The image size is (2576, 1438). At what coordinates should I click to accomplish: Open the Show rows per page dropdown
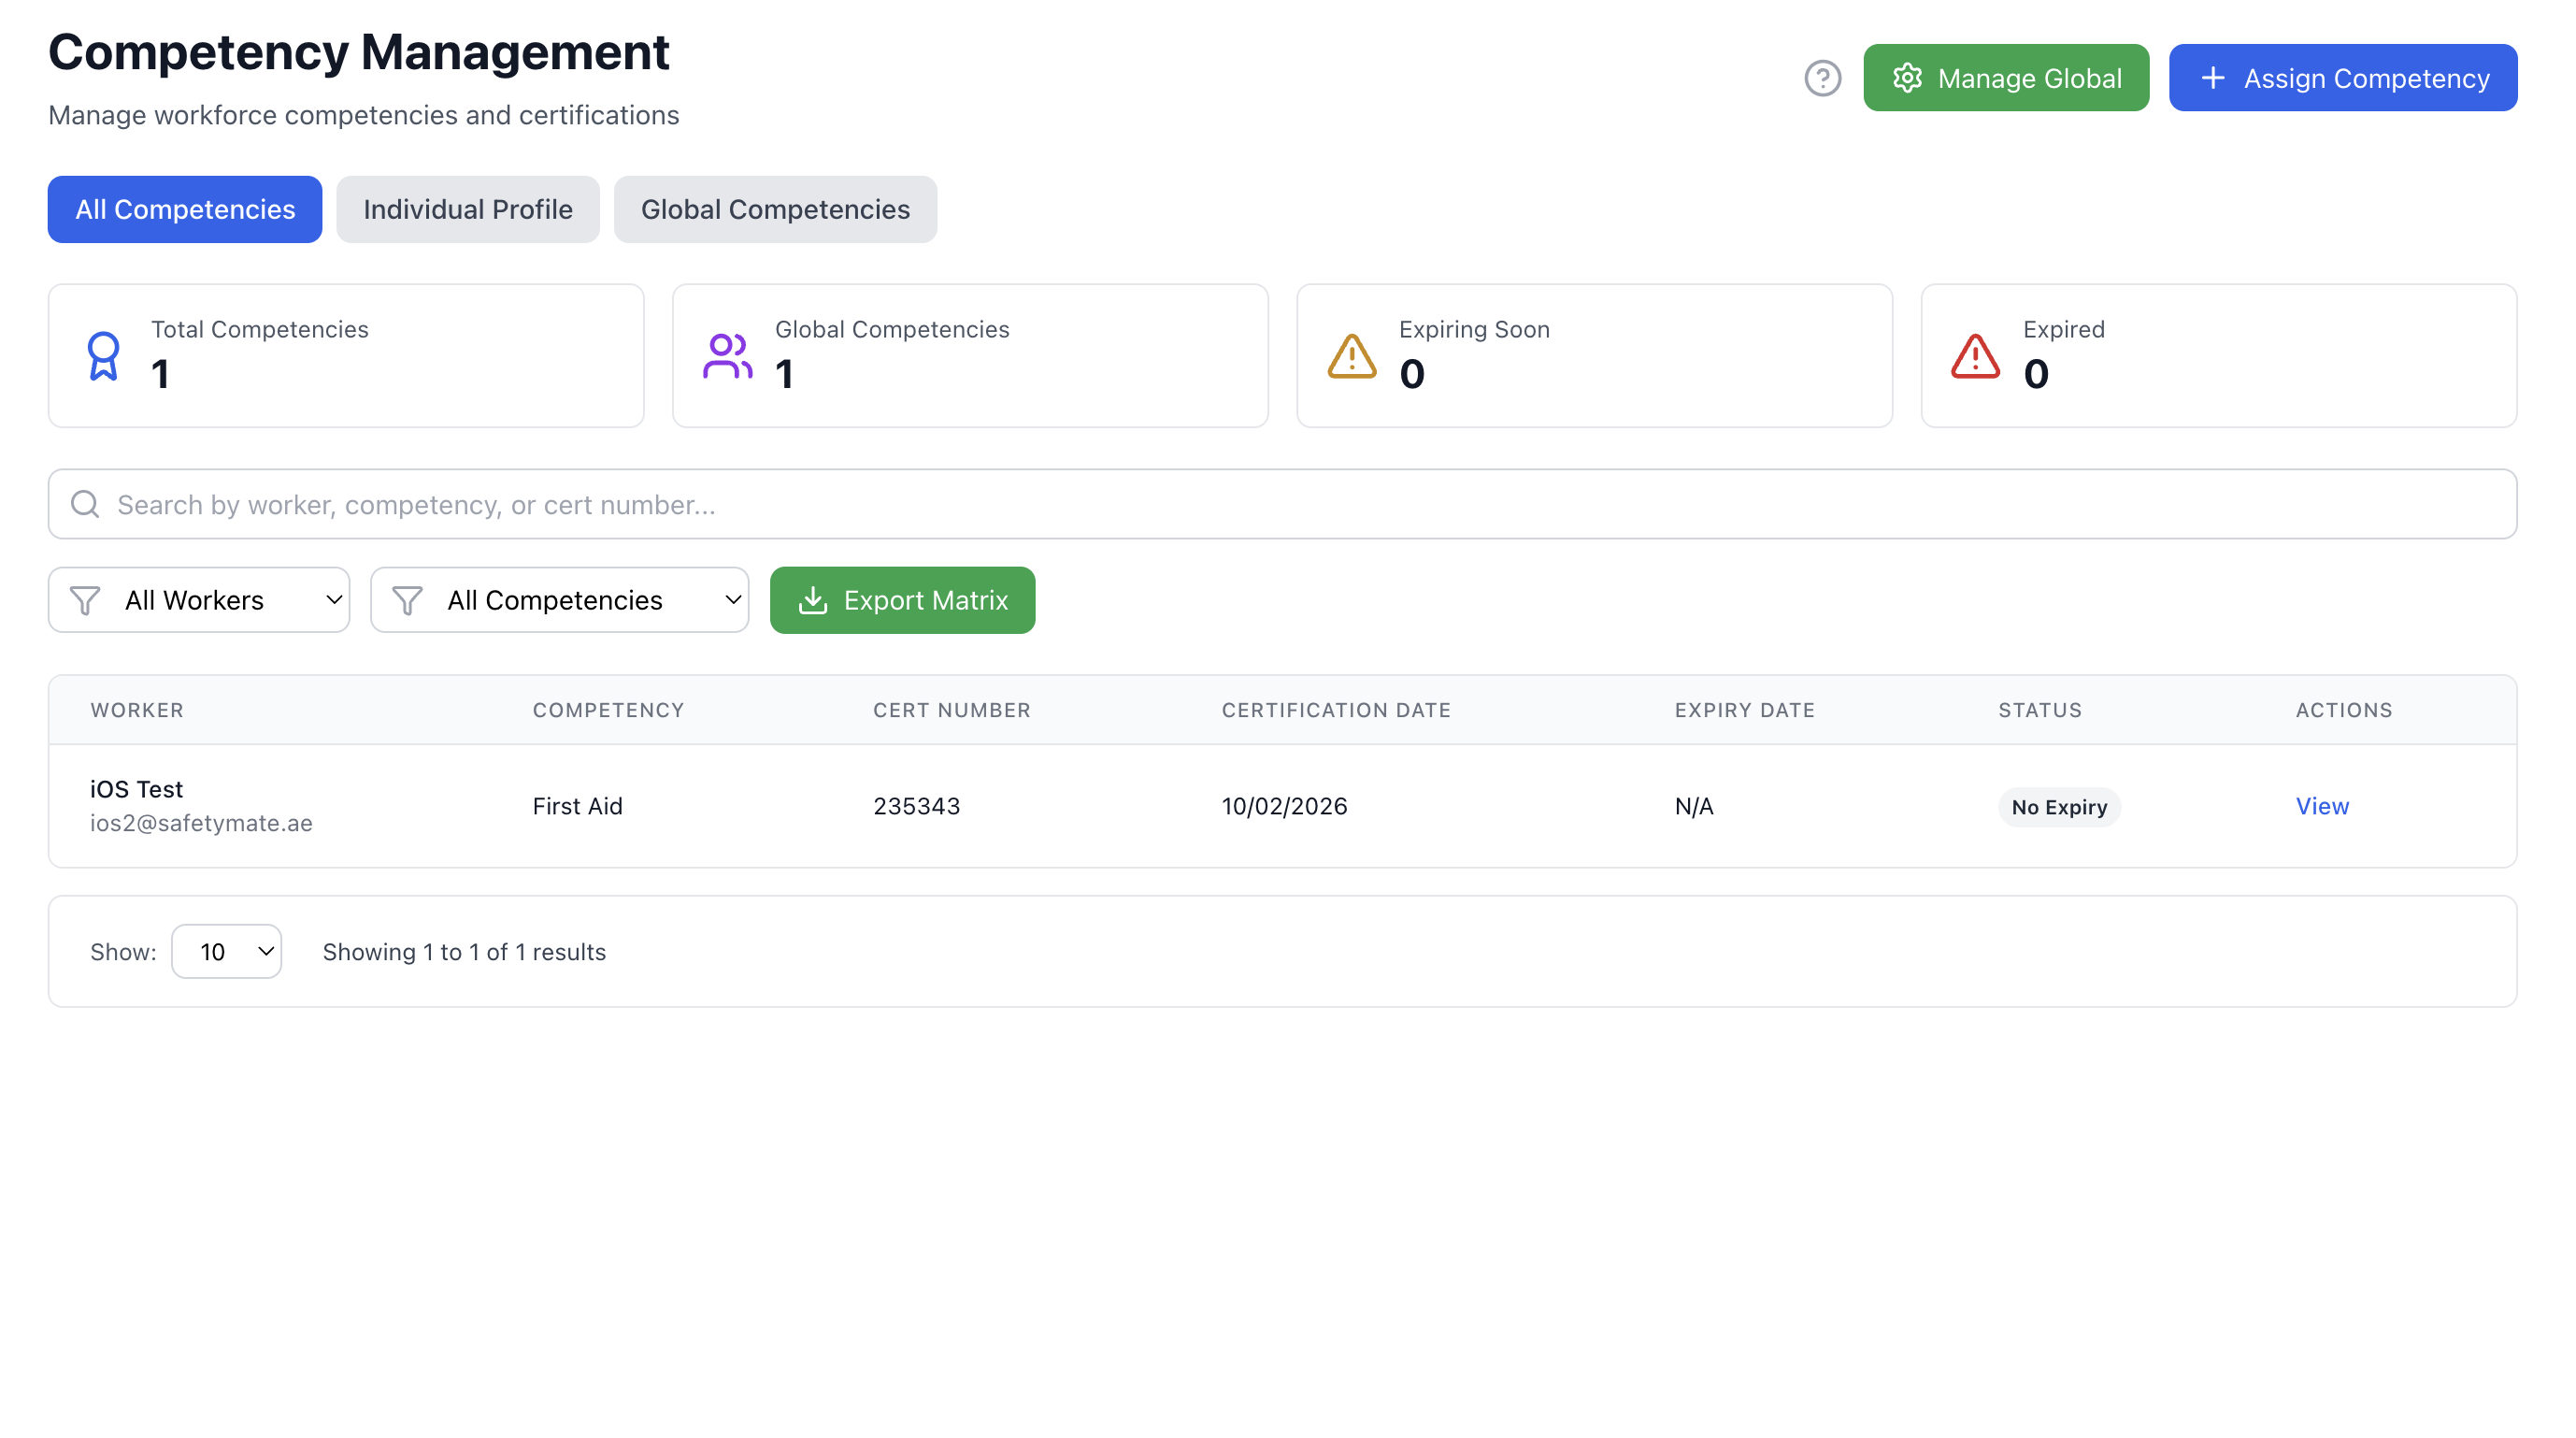click(x=226, y=951)
